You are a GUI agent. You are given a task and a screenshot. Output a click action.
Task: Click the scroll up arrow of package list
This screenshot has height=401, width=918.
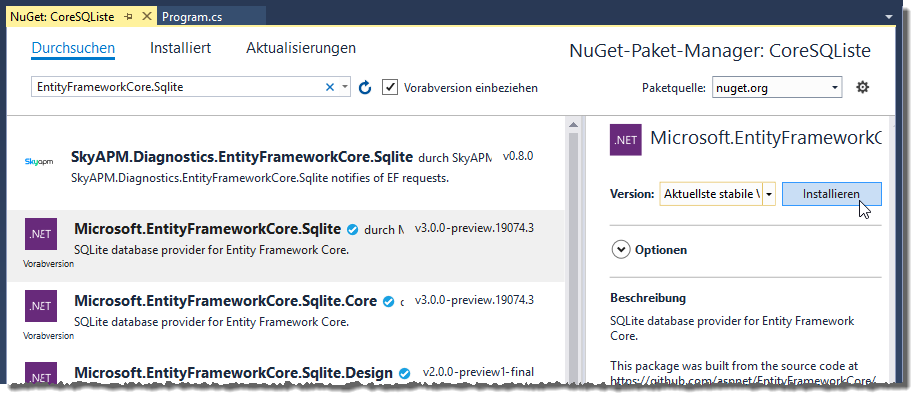point(573,124)
